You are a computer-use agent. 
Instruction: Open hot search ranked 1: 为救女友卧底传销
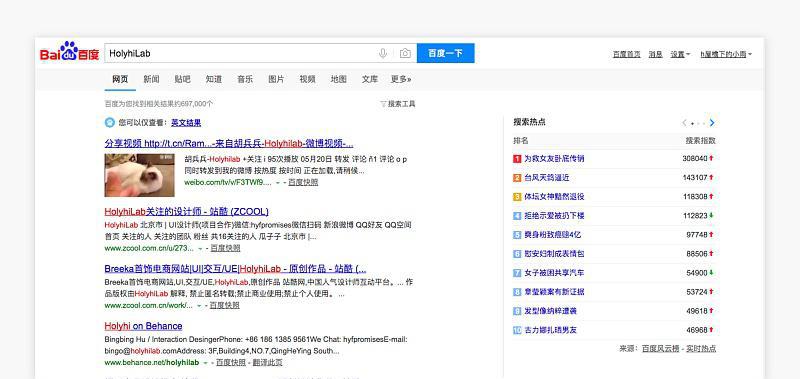coord(554,159)
